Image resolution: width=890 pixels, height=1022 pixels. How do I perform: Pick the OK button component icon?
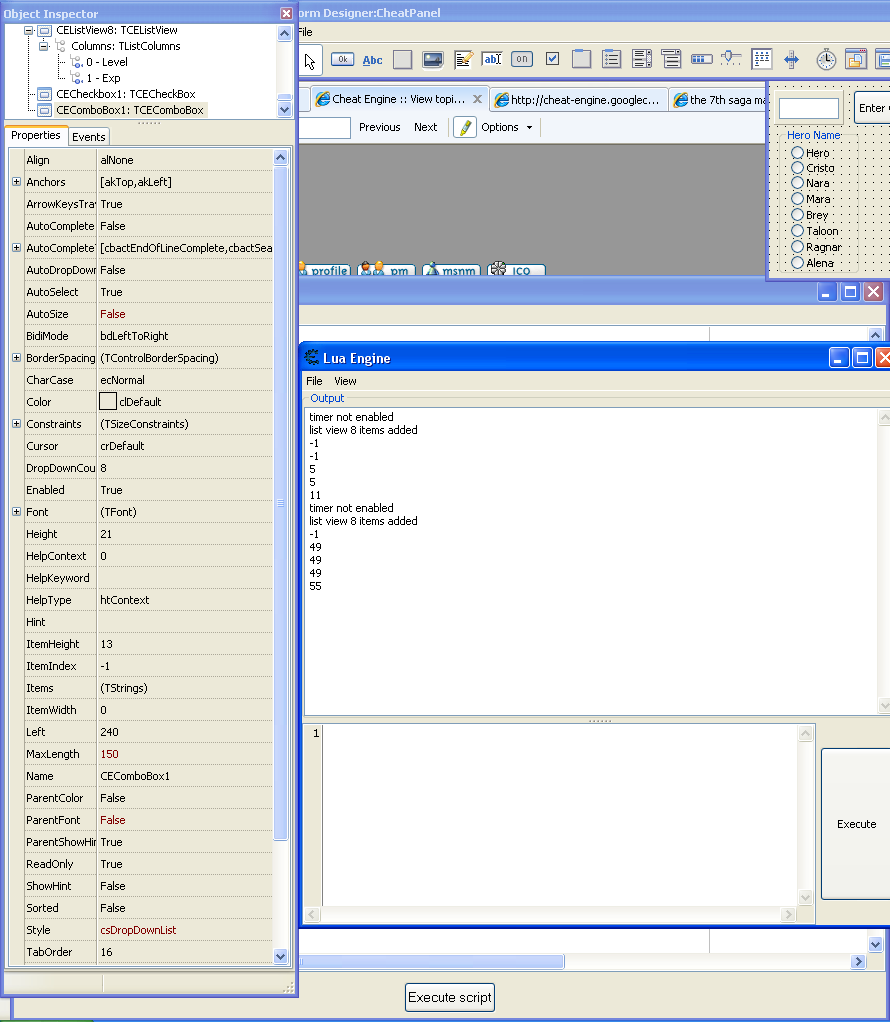(x=342, y=60)
